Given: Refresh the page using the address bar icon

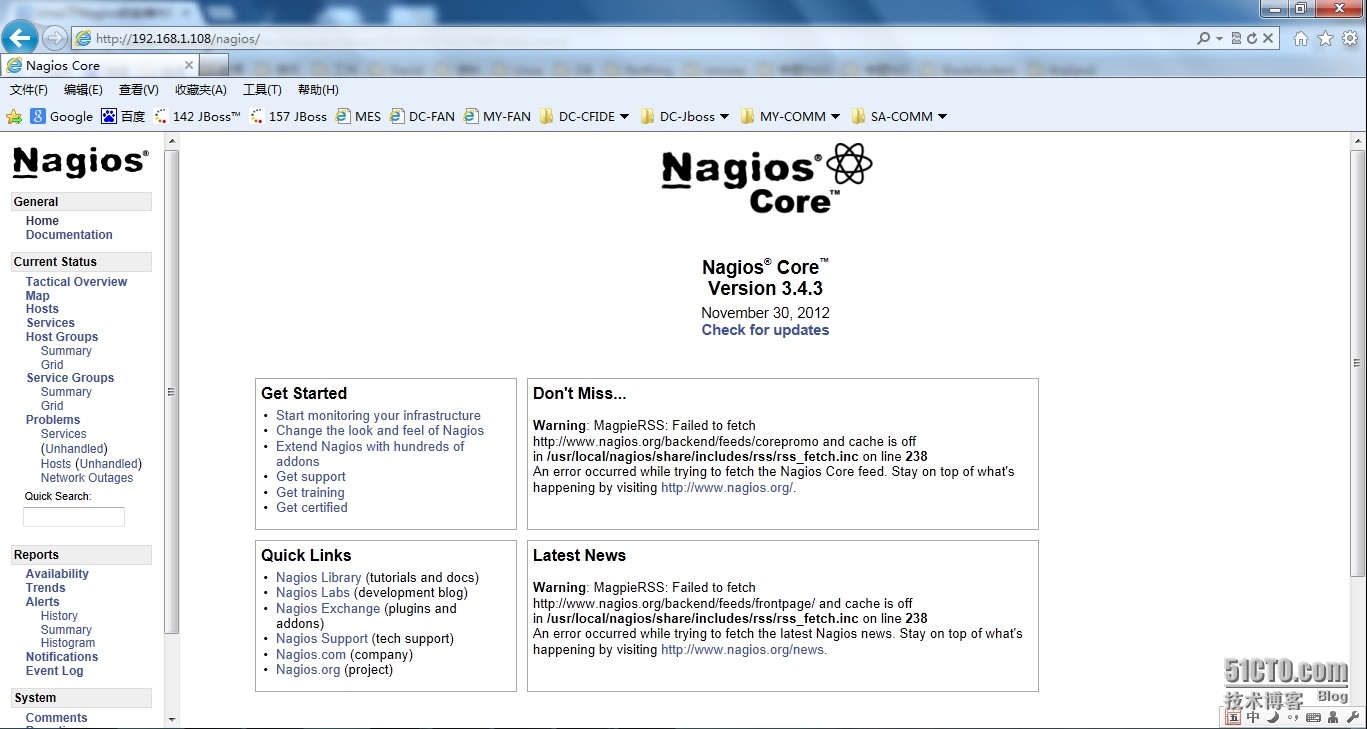Looking at the screenshot, I should point(1252,38).
